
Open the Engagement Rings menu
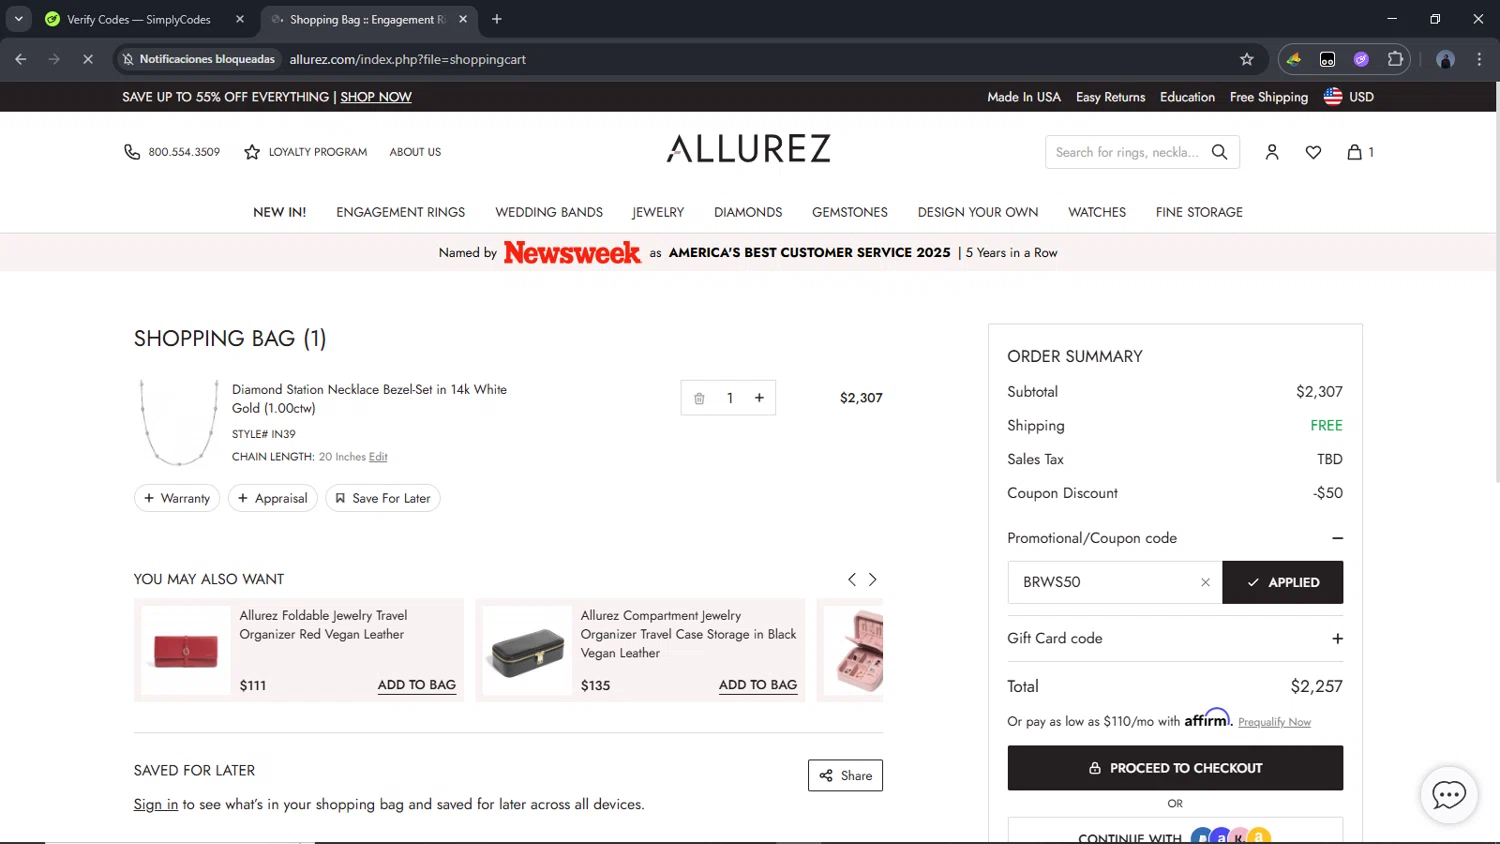coord(401,212)
